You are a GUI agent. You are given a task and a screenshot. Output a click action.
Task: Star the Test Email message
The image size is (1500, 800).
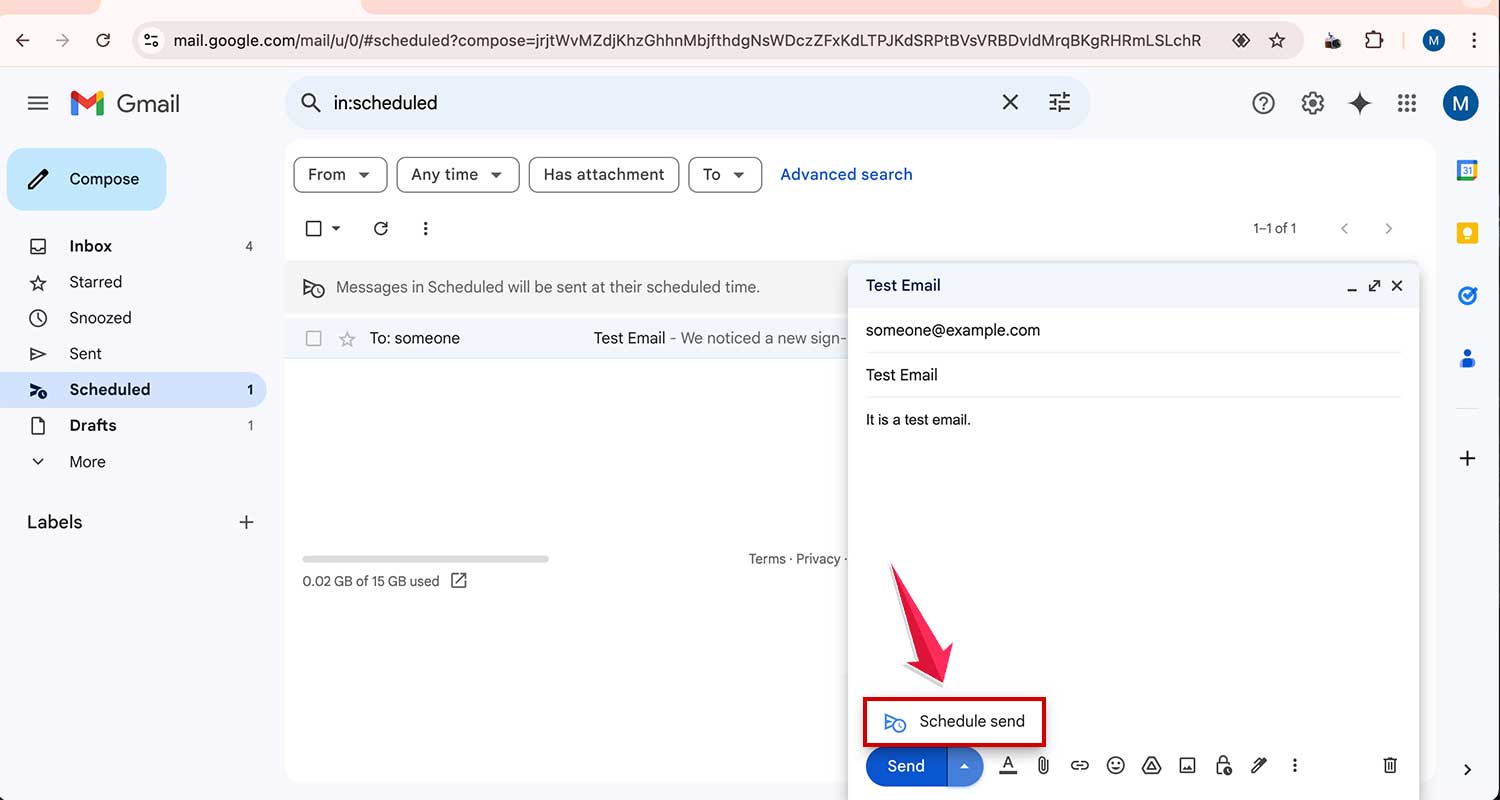347,339
